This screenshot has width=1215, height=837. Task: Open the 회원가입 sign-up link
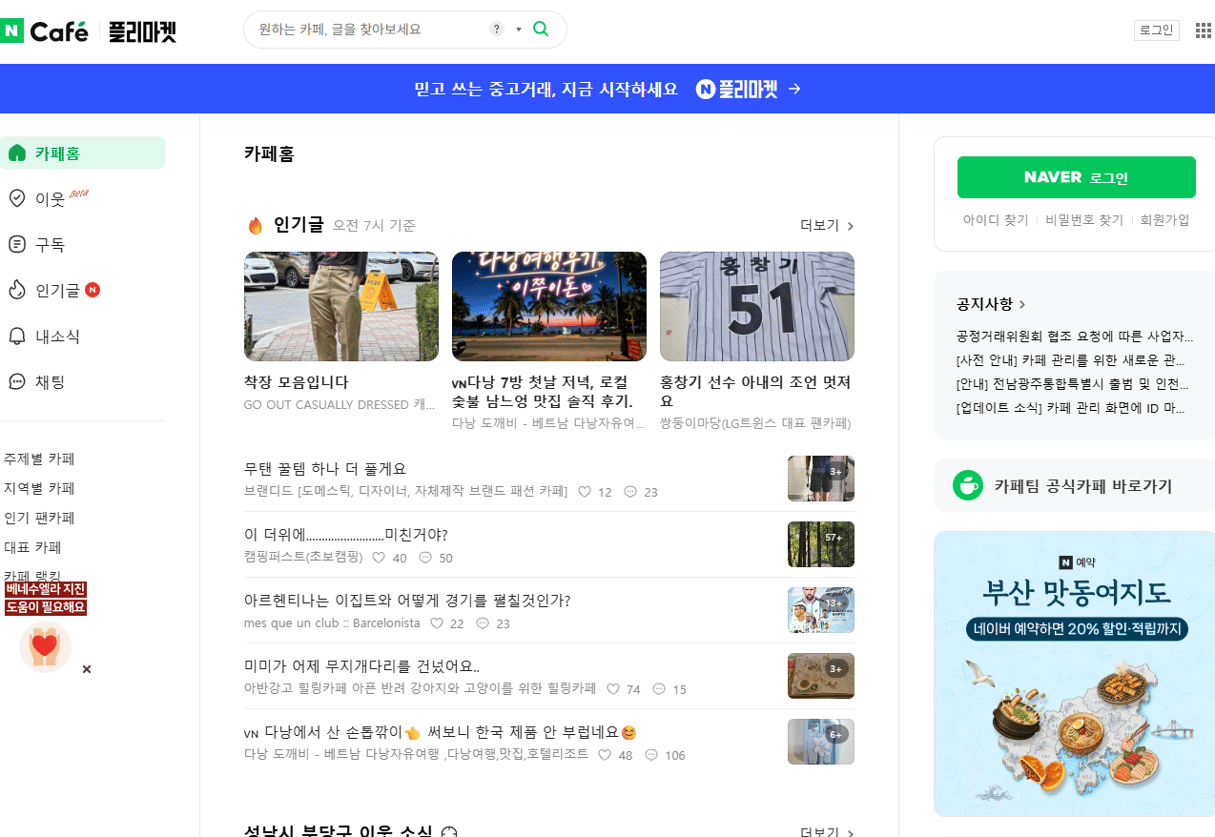1165,220
